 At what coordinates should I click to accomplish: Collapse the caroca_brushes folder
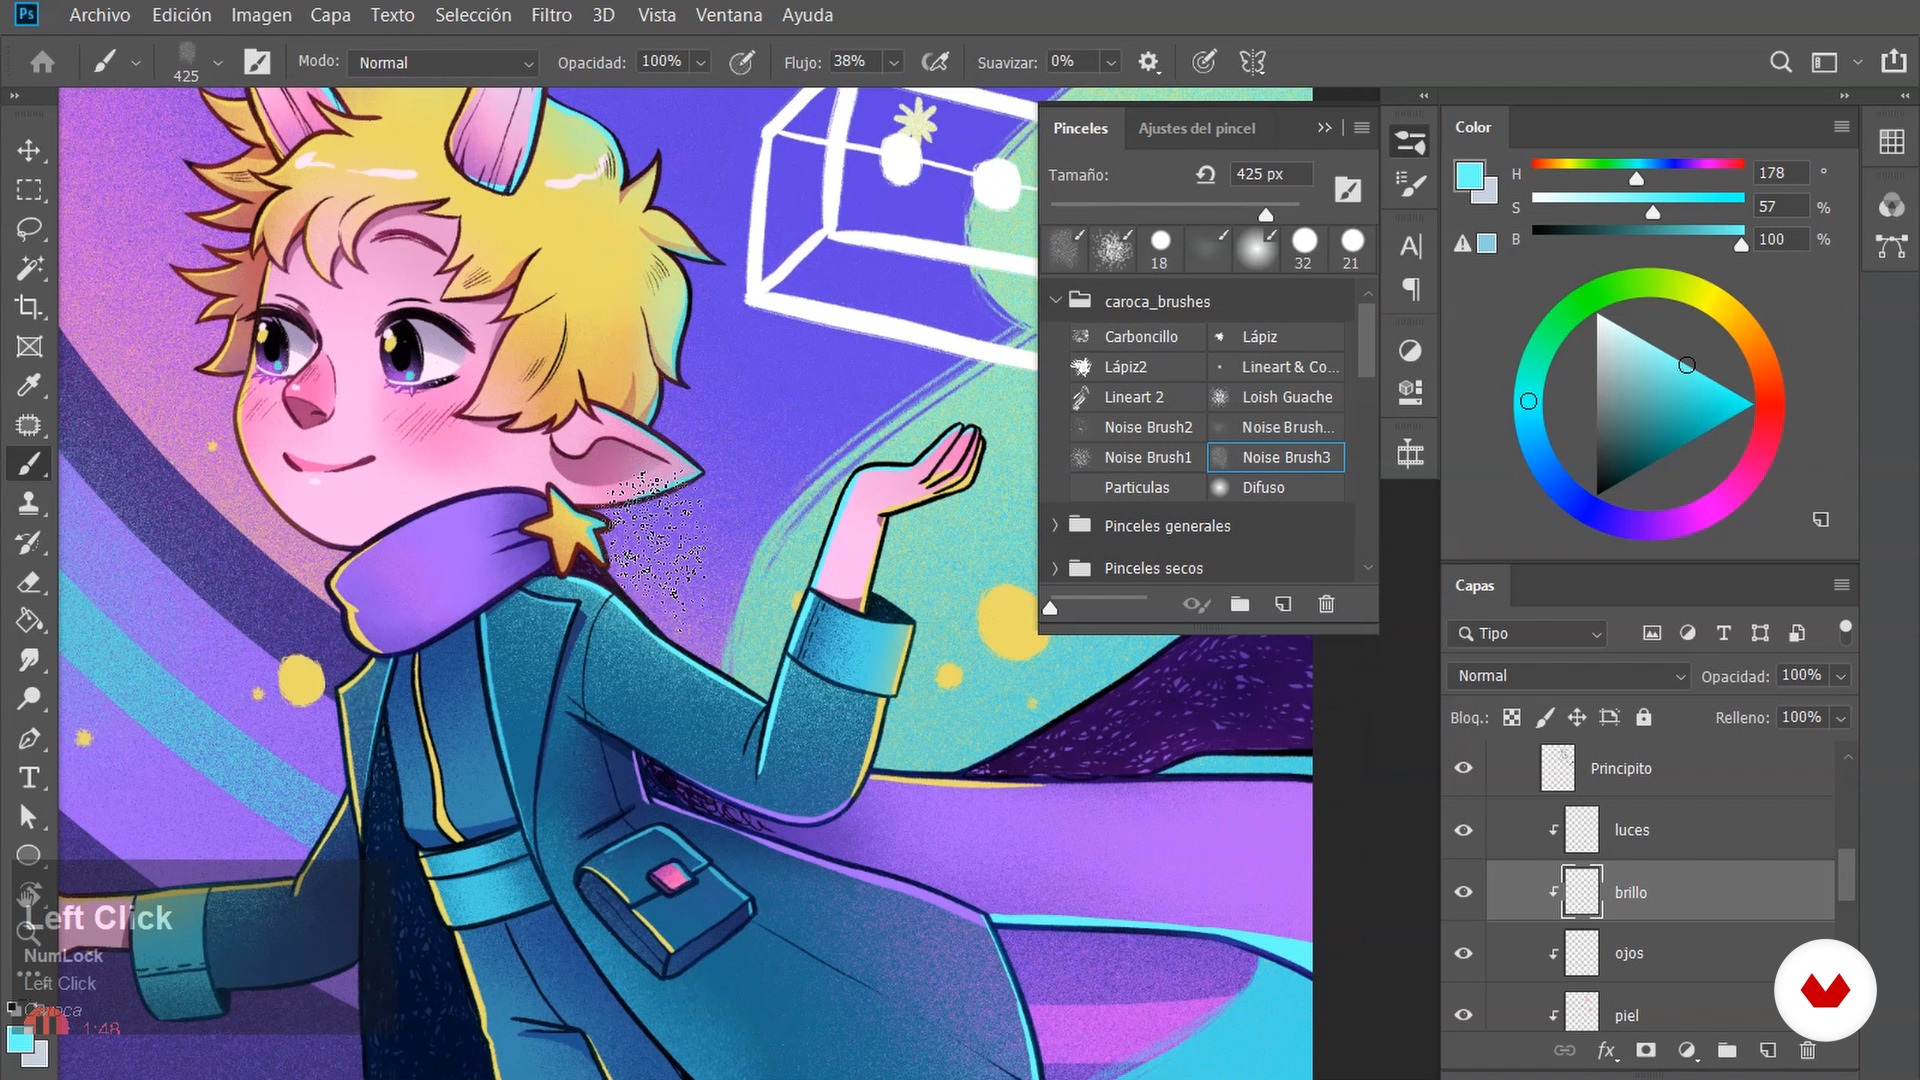(x=1055, y=300)
